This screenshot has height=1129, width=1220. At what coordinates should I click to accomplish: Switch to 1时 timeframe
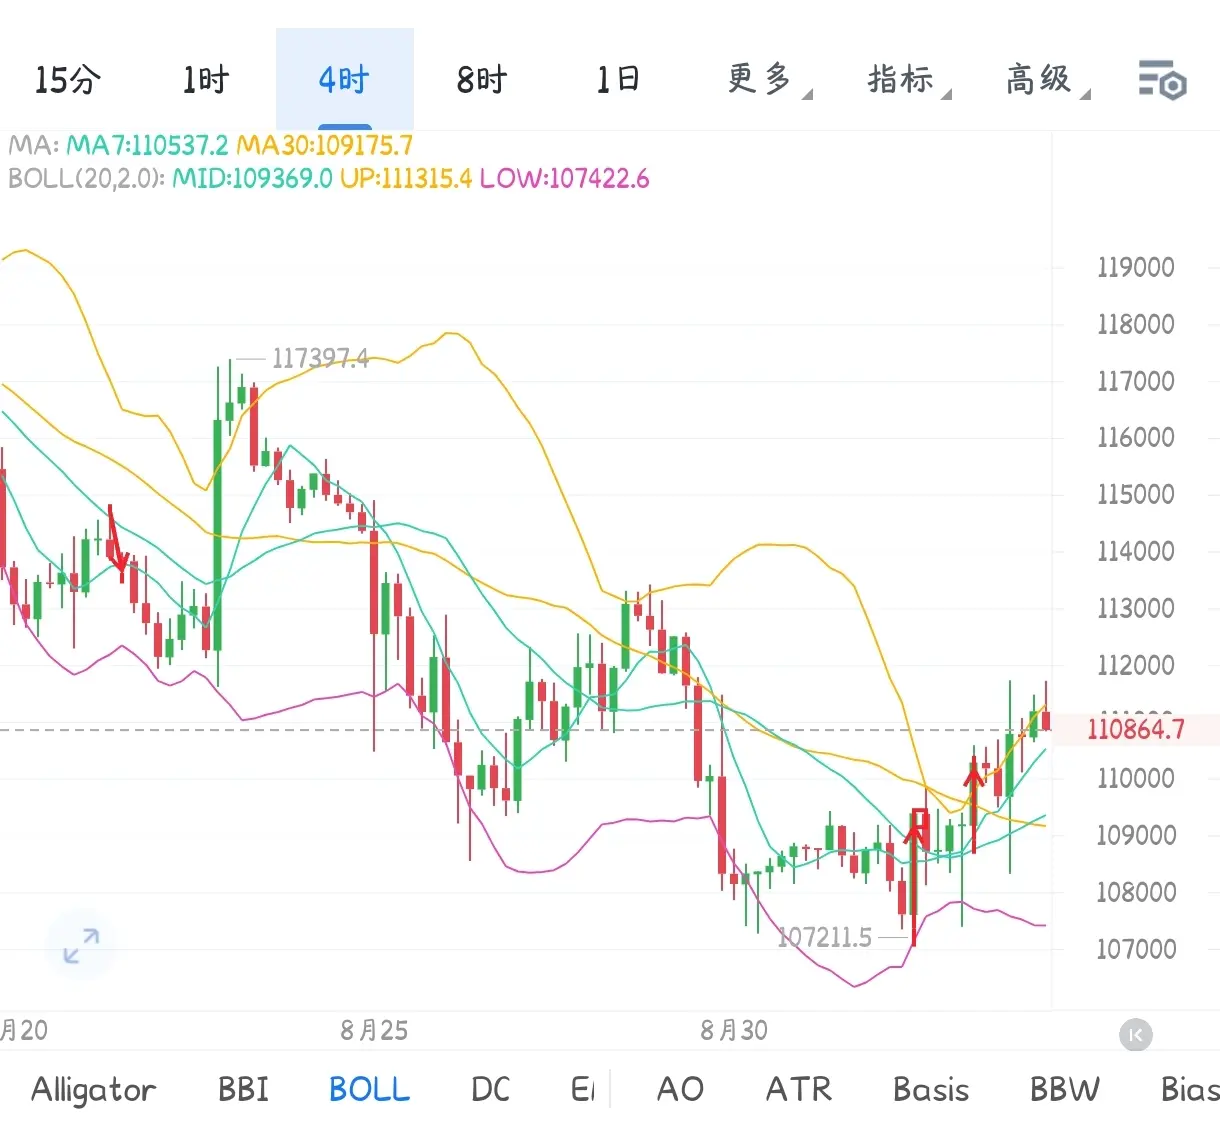[206, 80]
